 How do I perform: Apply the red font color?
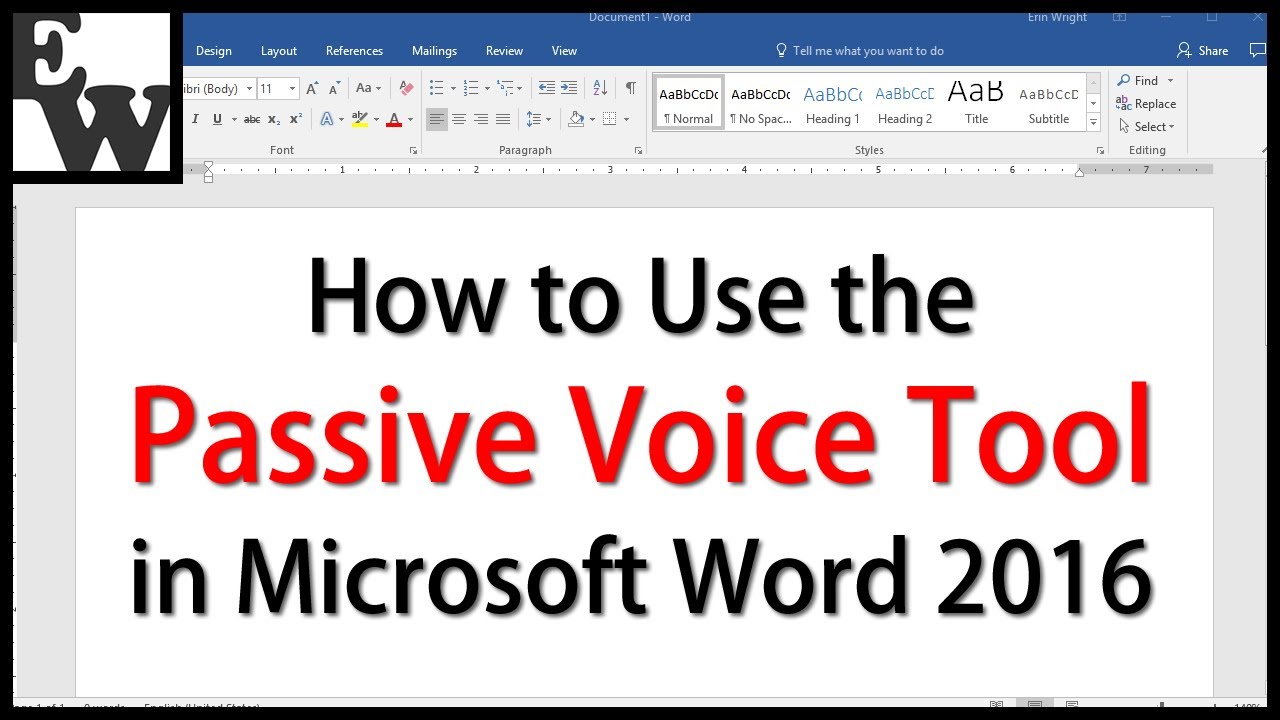(394, 119)
